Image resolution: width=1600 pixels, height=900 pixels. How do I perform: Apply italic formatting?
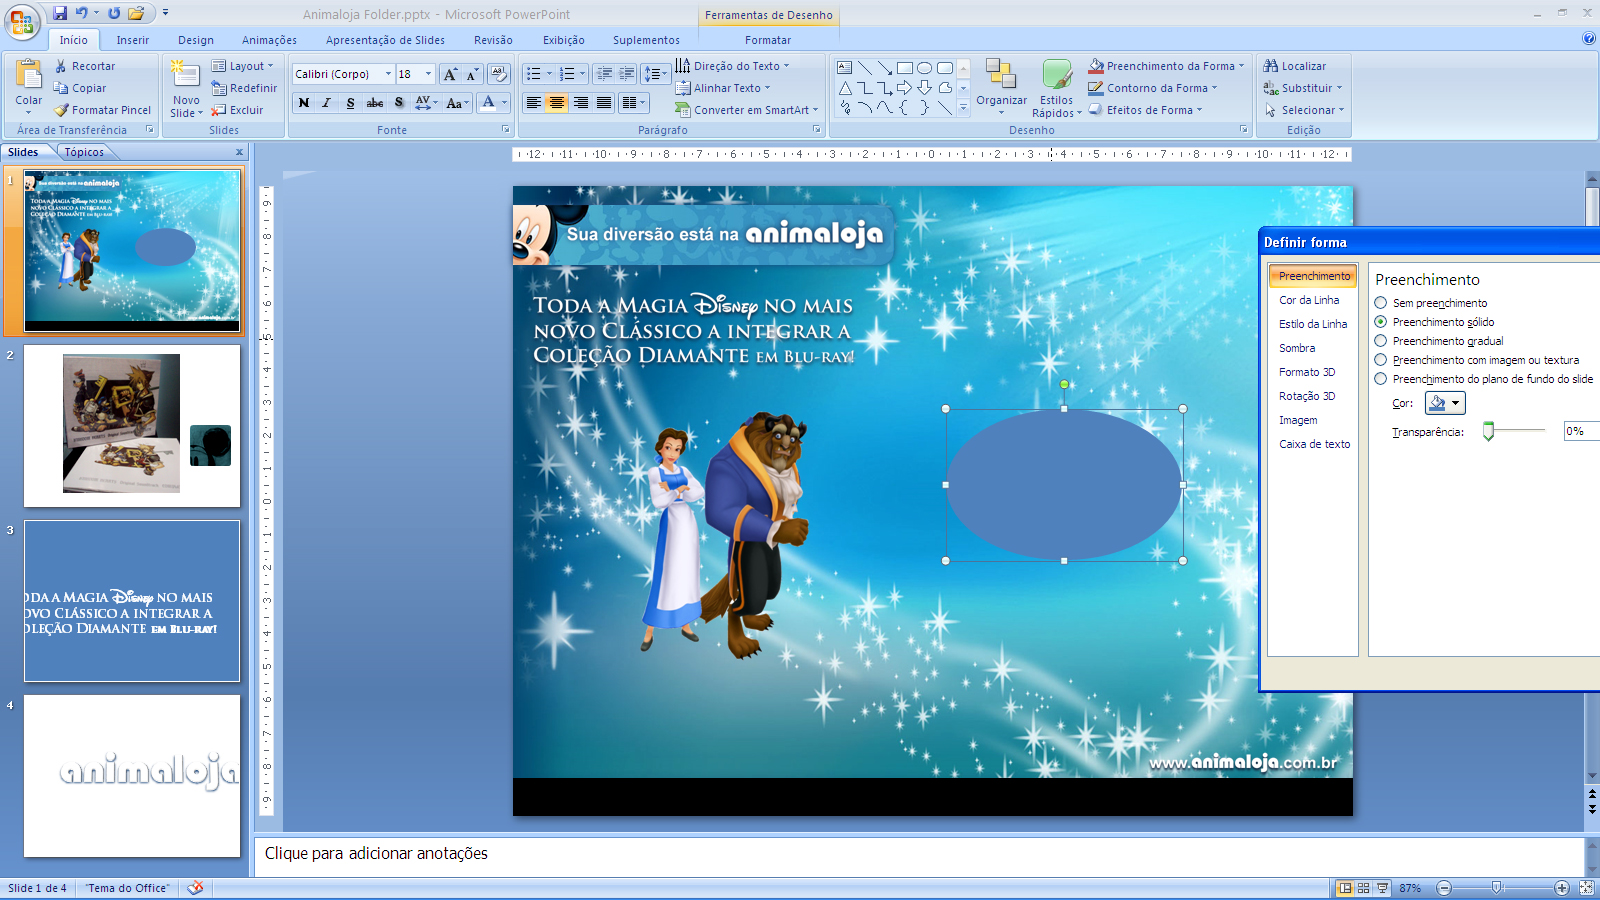coord(327,103)
